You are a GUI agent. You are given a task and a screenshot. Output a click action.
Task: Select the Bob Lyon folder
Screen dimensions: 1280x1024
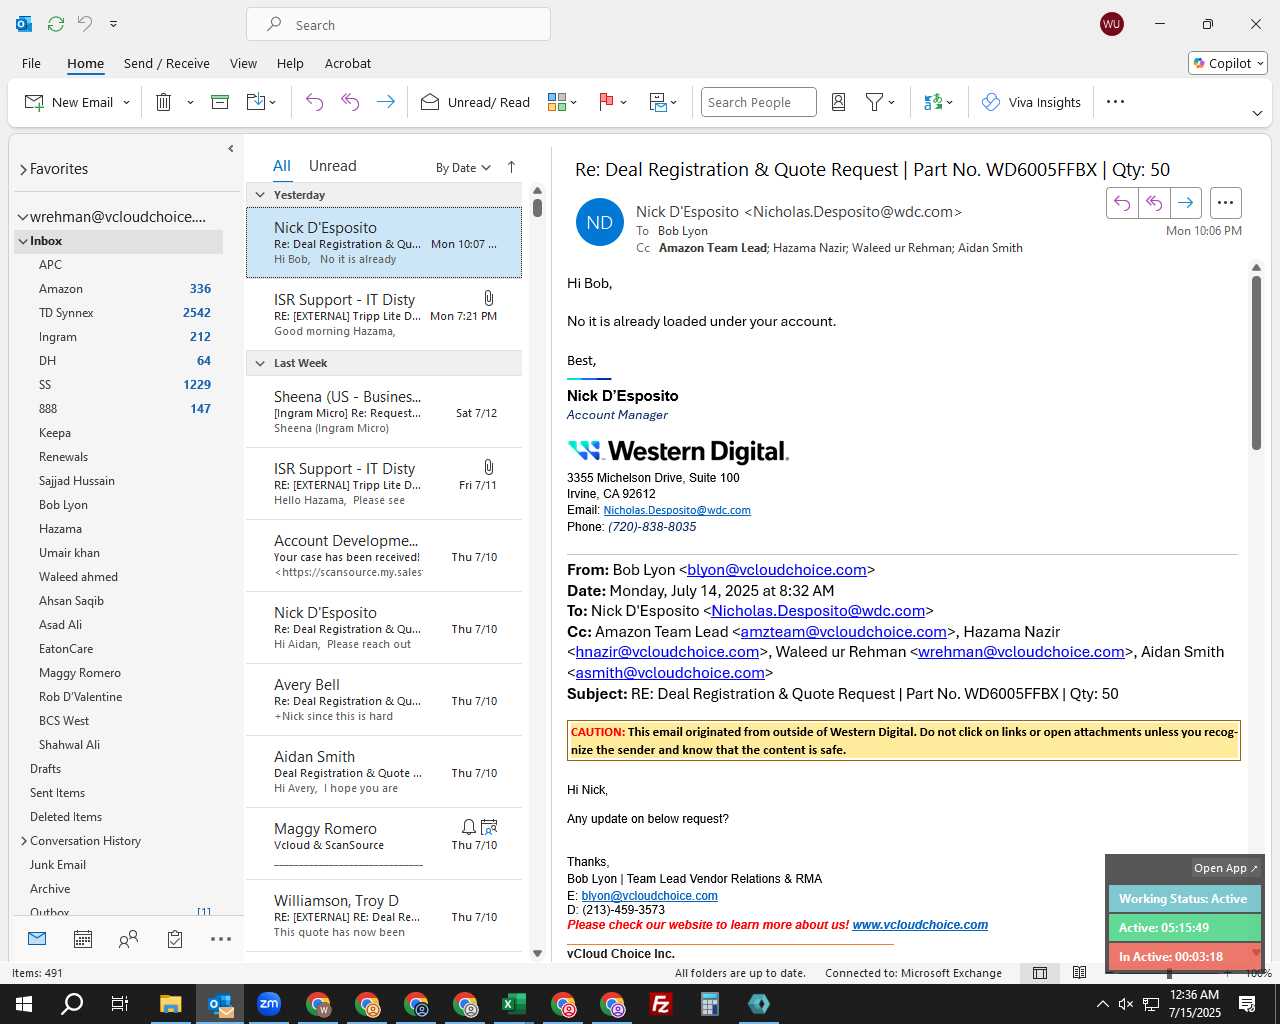tap(63, 505)
